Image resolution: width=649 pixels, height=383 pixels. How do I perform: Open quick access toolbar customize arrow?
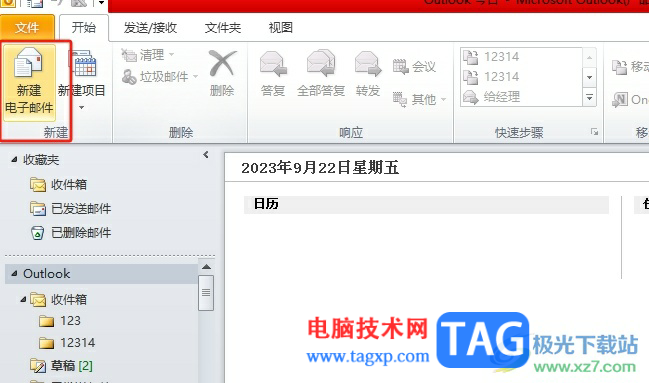[x=101, y=3]
